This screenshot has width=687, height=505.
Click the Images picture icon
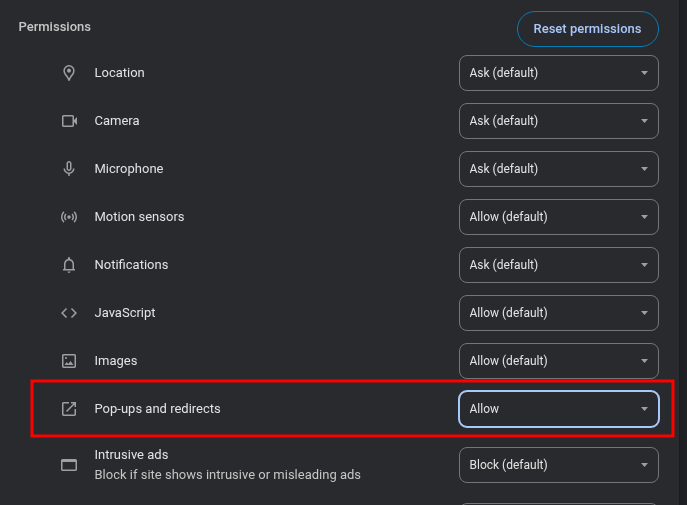69,361
